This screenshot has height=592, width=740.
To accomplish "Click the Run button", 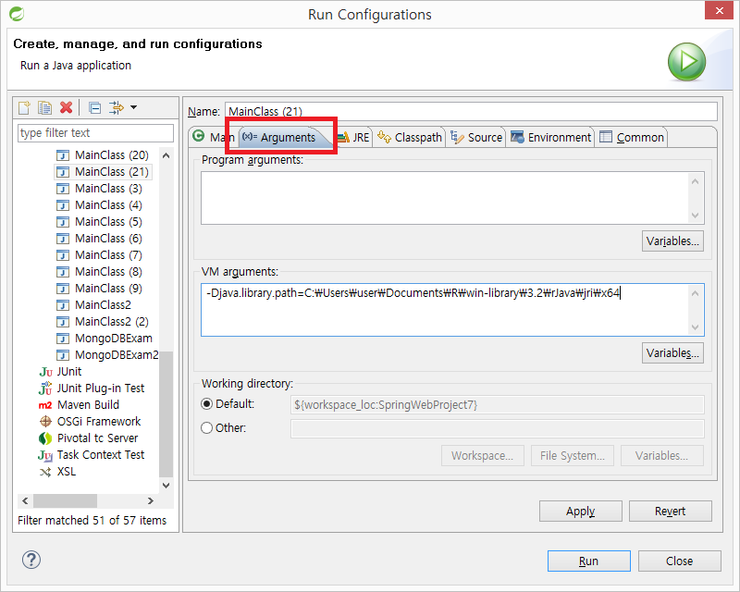I will point(588,561).
